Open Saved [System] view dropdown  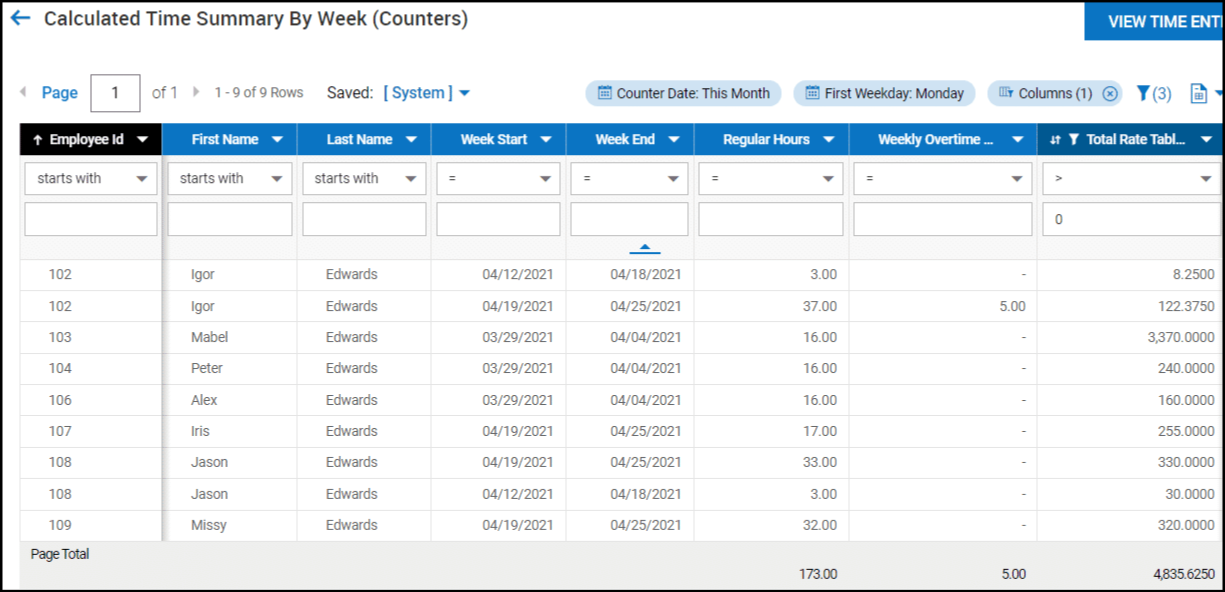pos(427,93)
